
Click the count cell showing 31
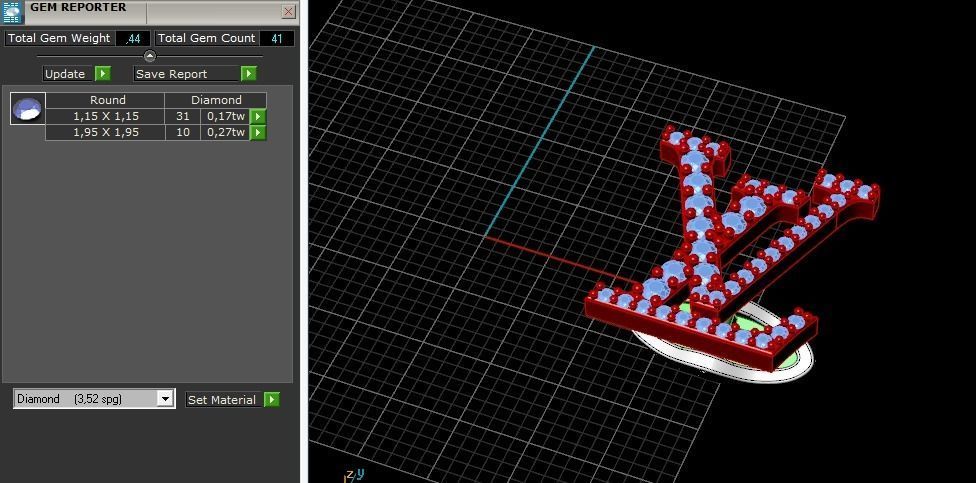click(x=182, y=116)
